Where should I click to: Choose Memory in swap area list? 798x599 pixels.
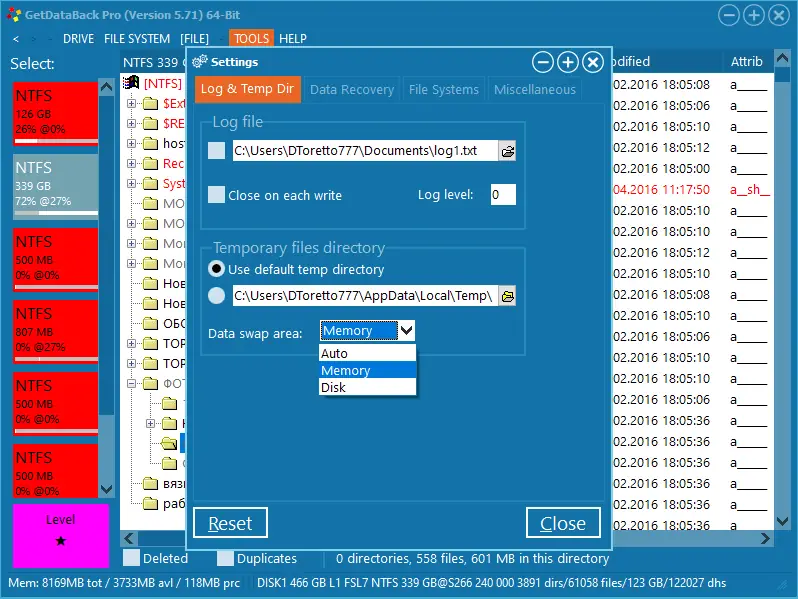(367, 370)
